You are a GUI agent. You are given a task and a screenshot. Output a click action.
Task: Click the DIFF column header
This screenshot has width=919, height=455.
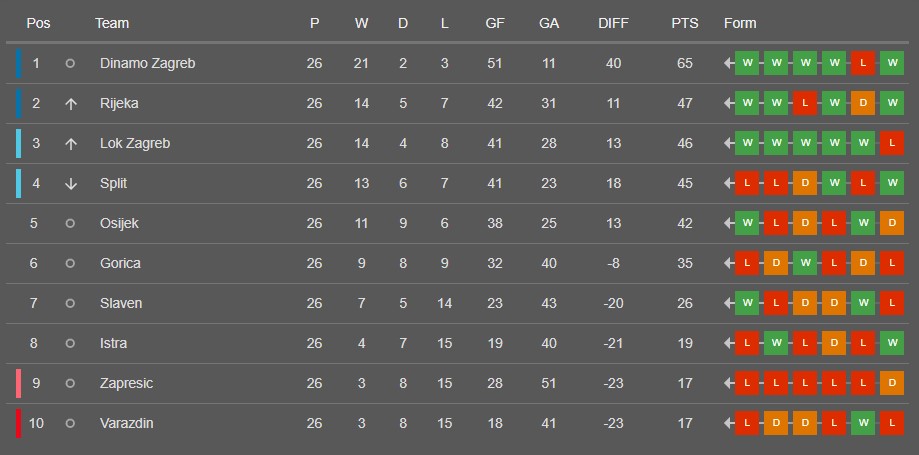(614, 23)
